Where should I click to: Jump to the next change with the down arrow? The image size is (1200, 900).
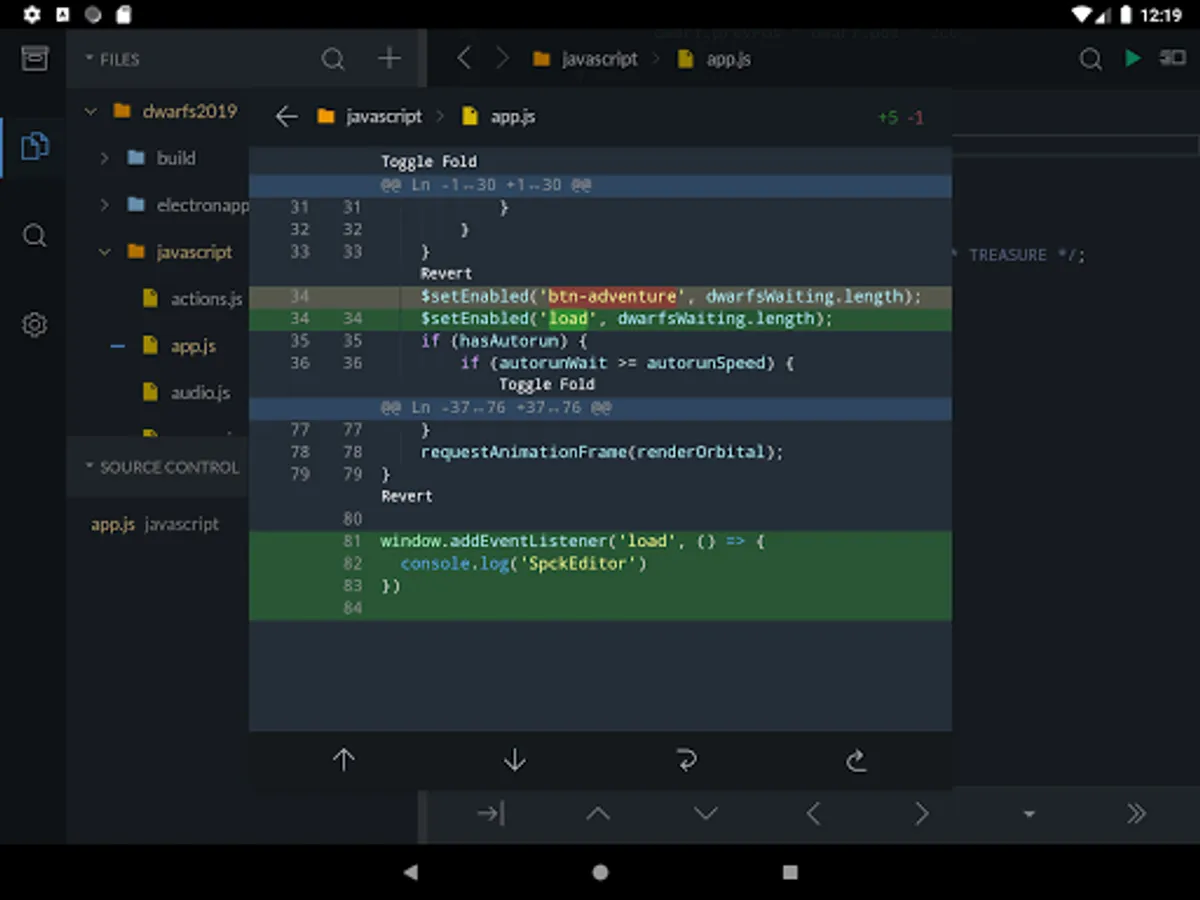click(x=514, y=761)
